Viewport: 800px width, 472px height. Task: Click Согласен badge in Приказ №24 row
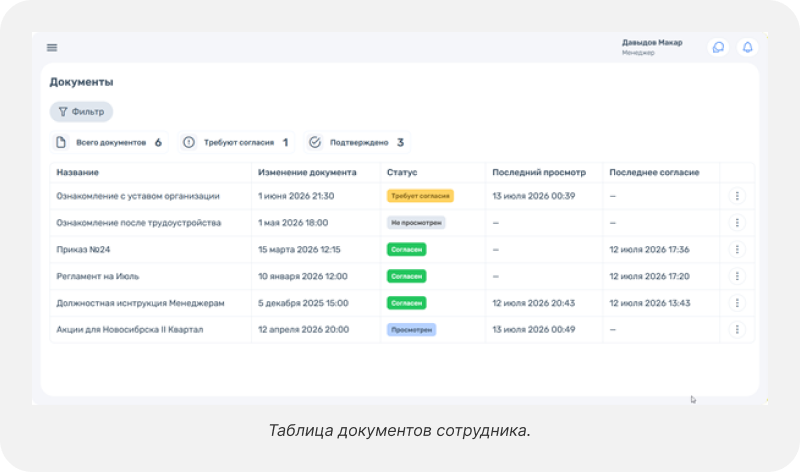point(406,250)
